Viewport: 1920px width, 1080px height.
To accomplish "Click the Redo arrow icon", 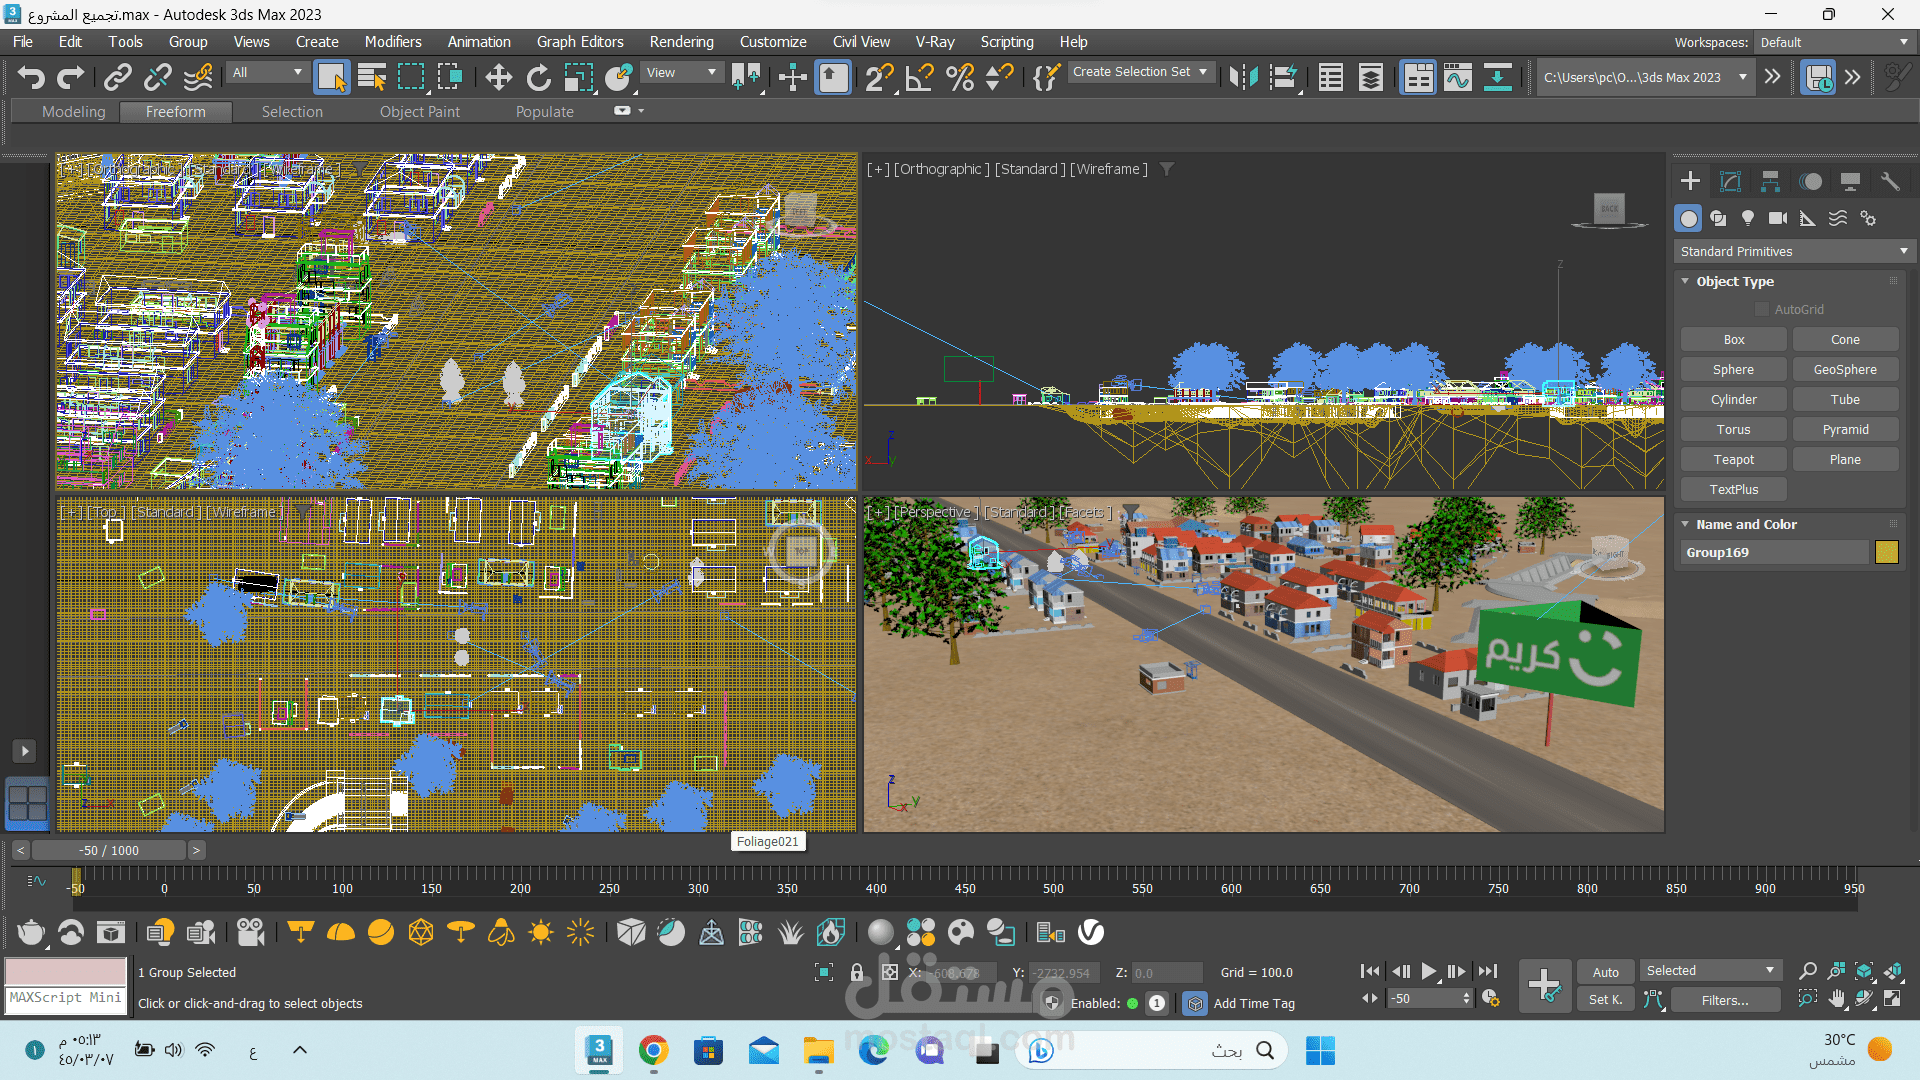I will click(71, 77).
